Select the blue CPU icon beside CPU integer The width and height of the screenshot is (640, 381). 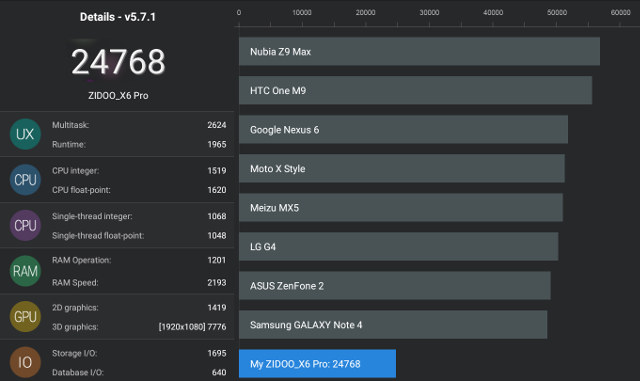click(25, 180)
